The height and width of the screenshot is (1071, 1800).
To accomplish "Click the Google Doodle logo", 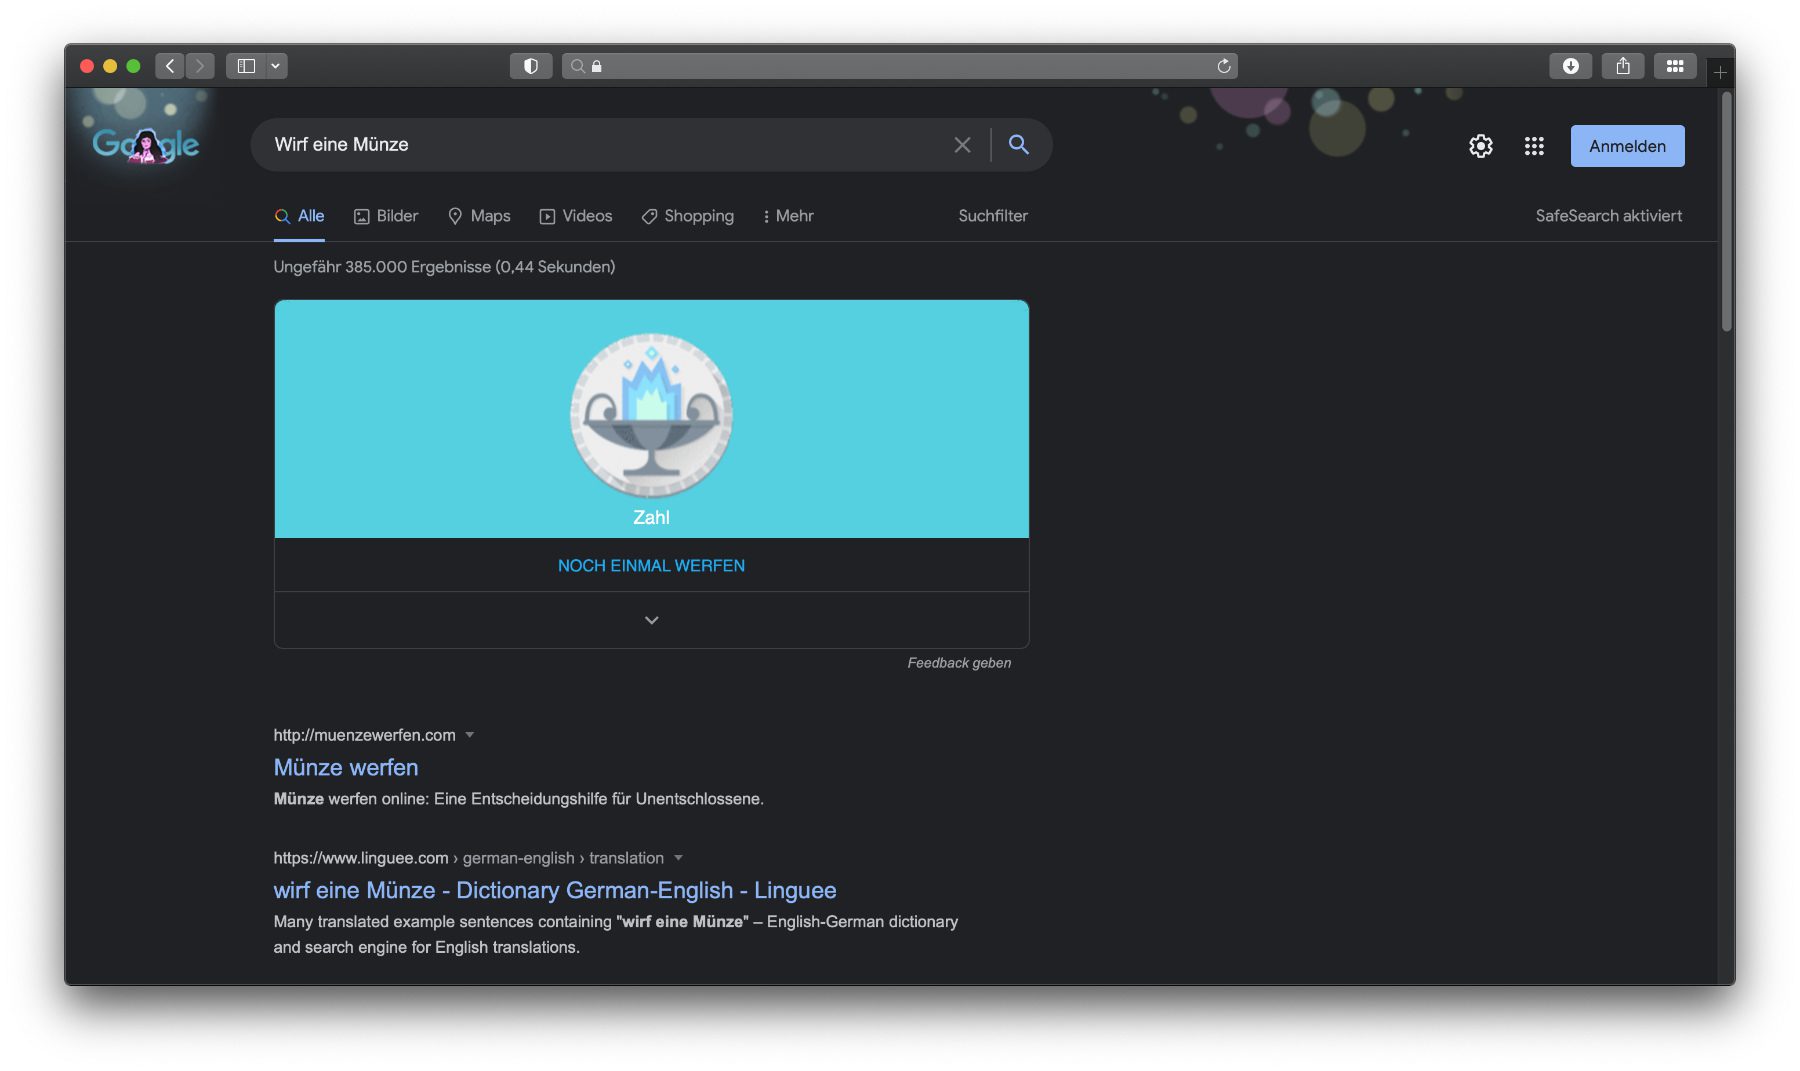I will coord(146,144).
